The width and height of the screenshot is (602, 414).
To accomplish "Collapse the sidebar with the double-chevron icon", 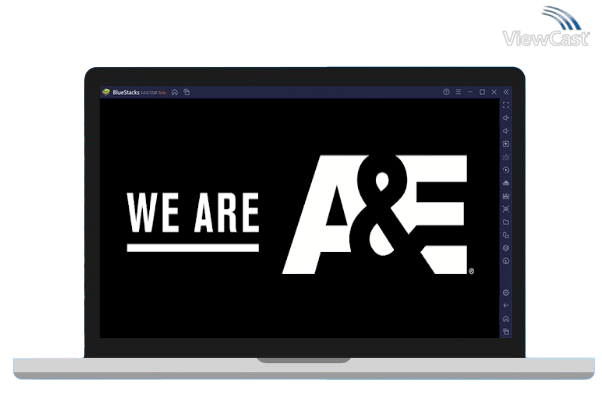I will click(x=506, y=92).
